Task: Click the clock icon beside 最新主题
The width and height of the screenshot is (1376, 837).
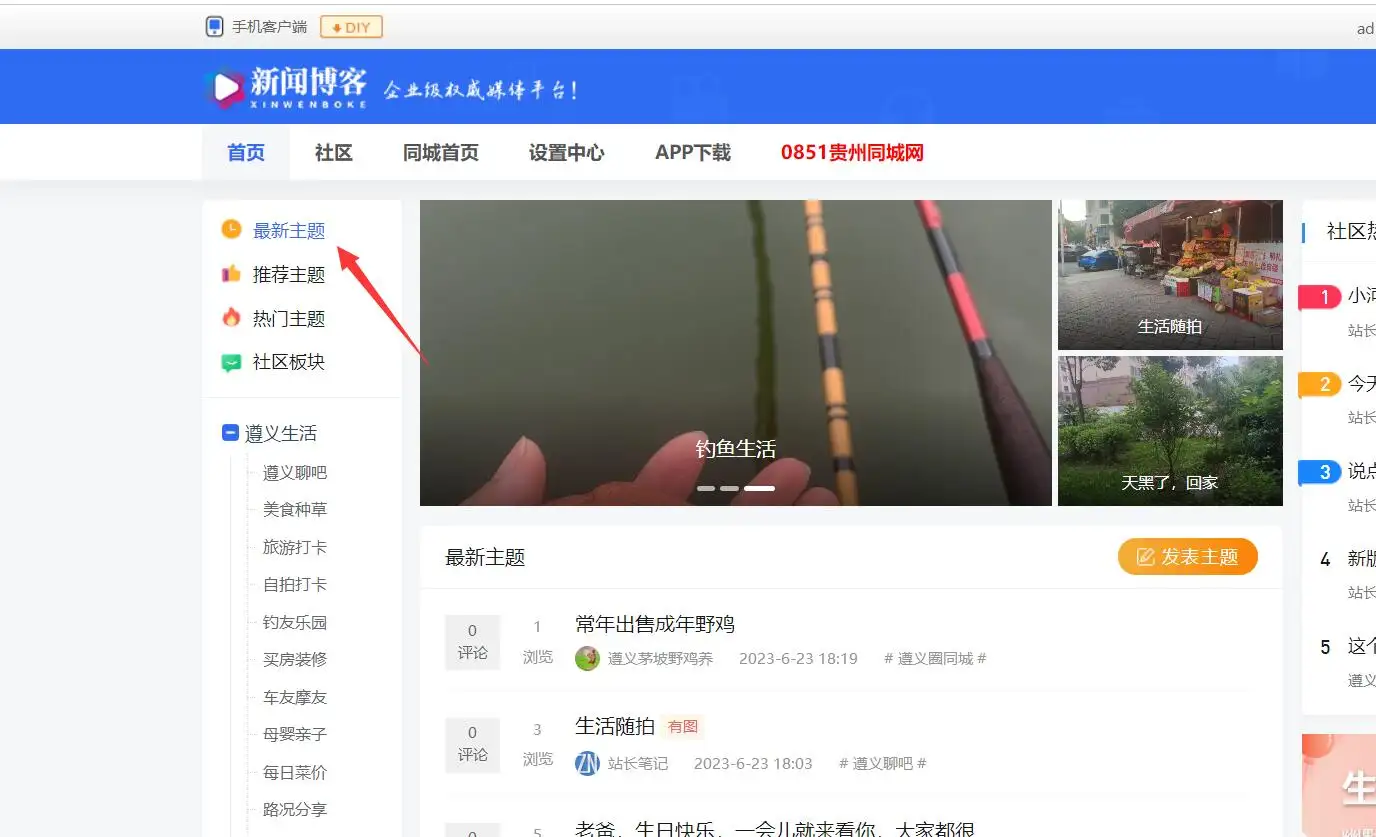Action: coord(231,230)
